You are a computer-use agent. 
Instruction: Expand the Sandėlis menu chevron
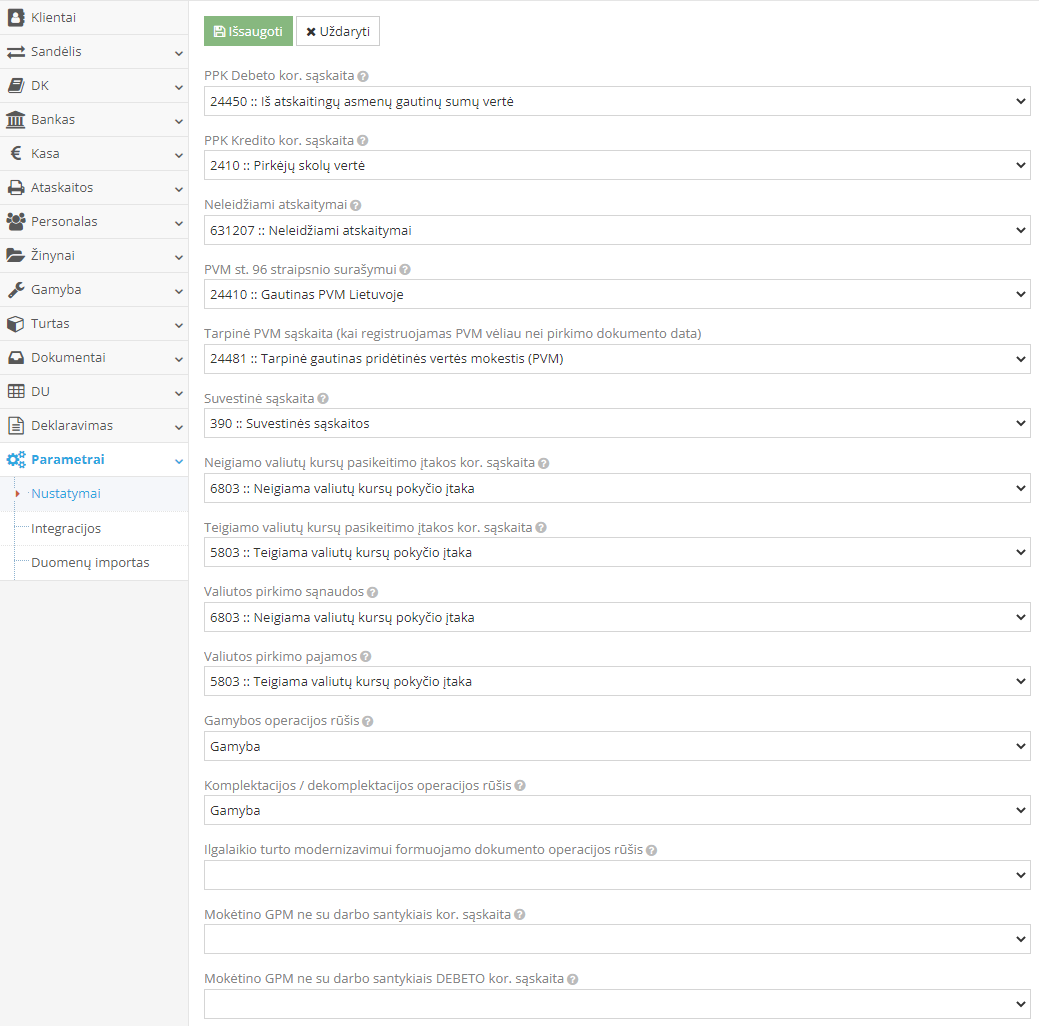[178, 52]
